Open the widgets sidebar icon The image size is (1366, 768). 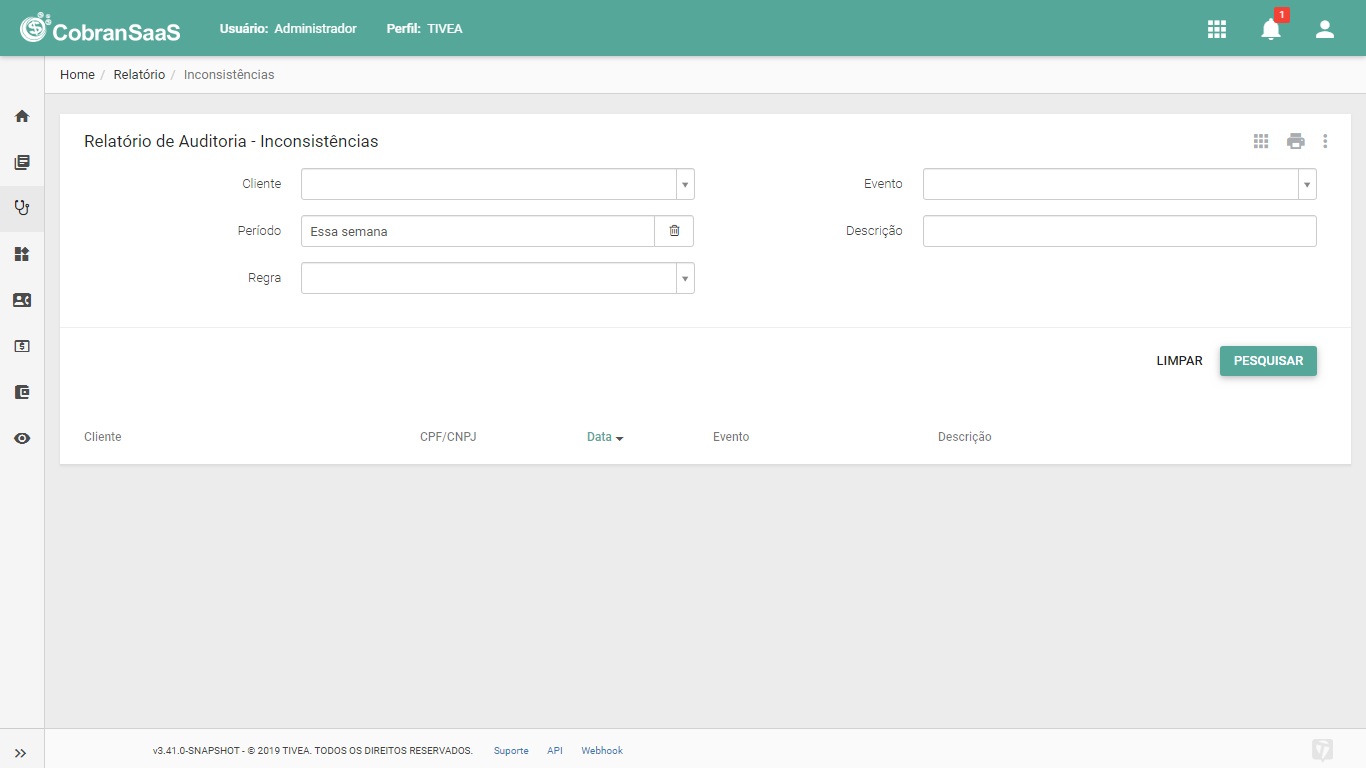pyautogui.click(x=22, y=254)
